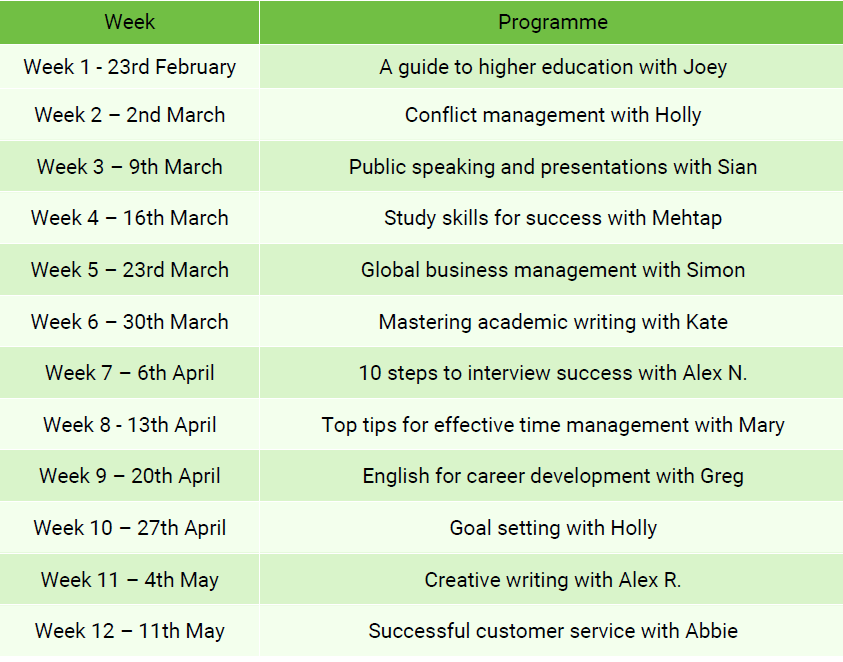This screenshot has height=662, width=843.
Task: Click Goal setting with Holly cell
Action: (x=552, y=528)
